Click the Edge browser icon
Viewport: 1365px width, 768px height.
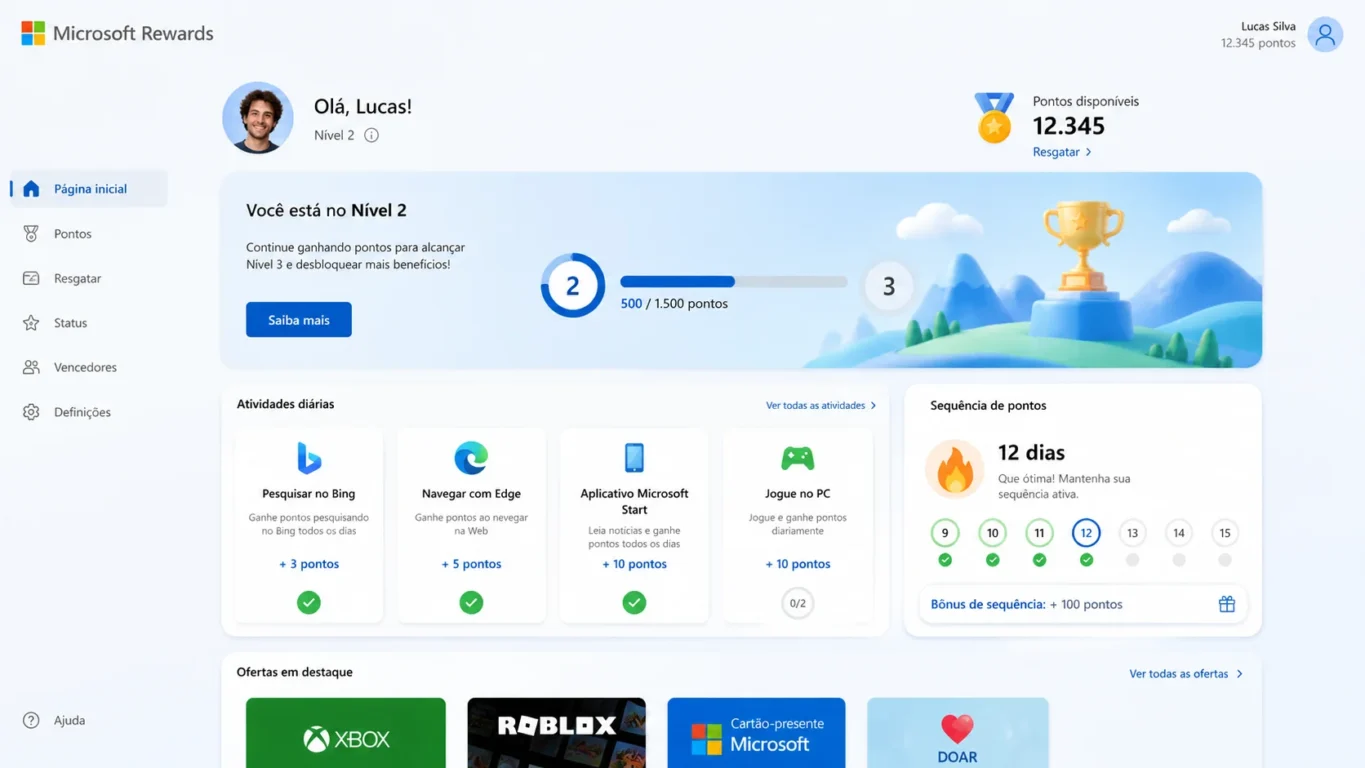(471, 458)
